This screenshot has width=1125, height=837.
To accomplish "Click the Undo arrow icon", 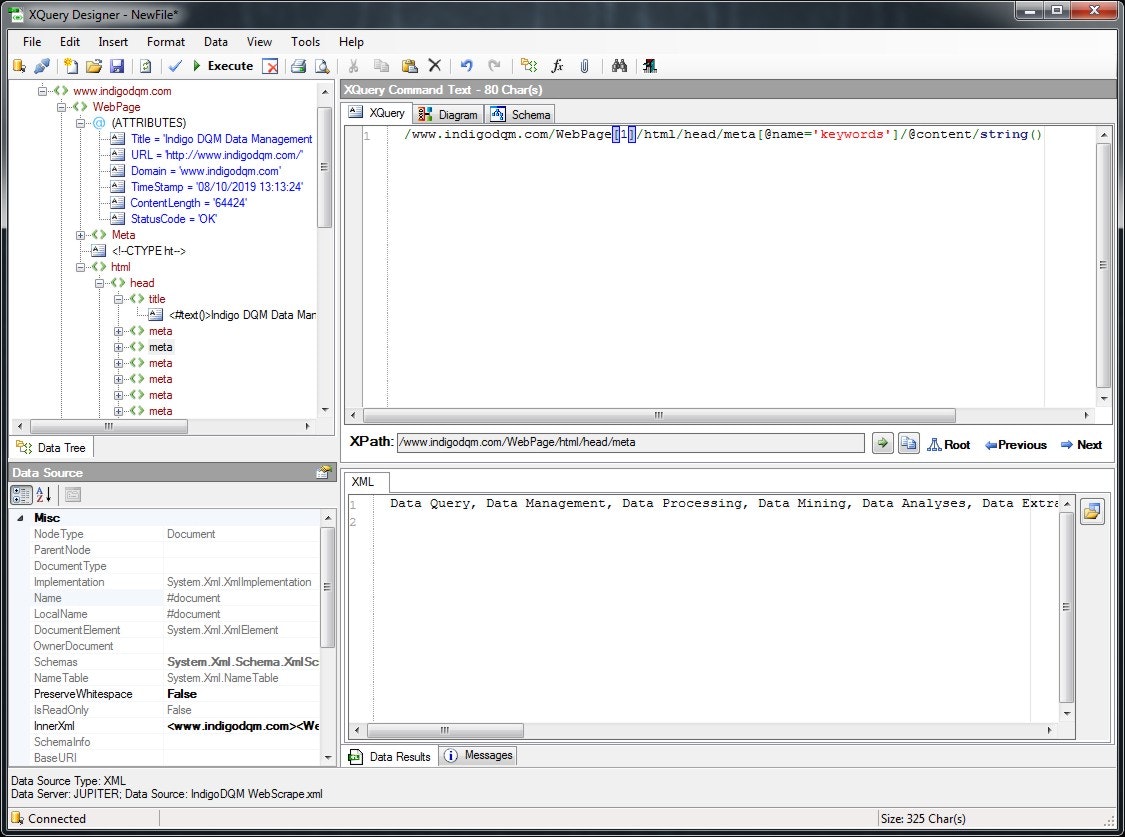I will (x=466, y=66).
